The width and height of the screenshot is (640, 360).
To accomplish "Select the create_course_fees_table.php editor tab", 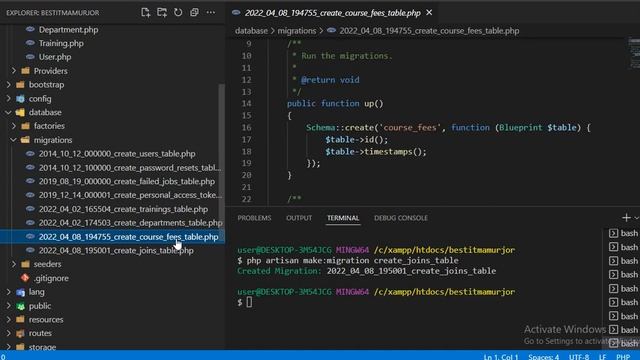I will point(332,13).
